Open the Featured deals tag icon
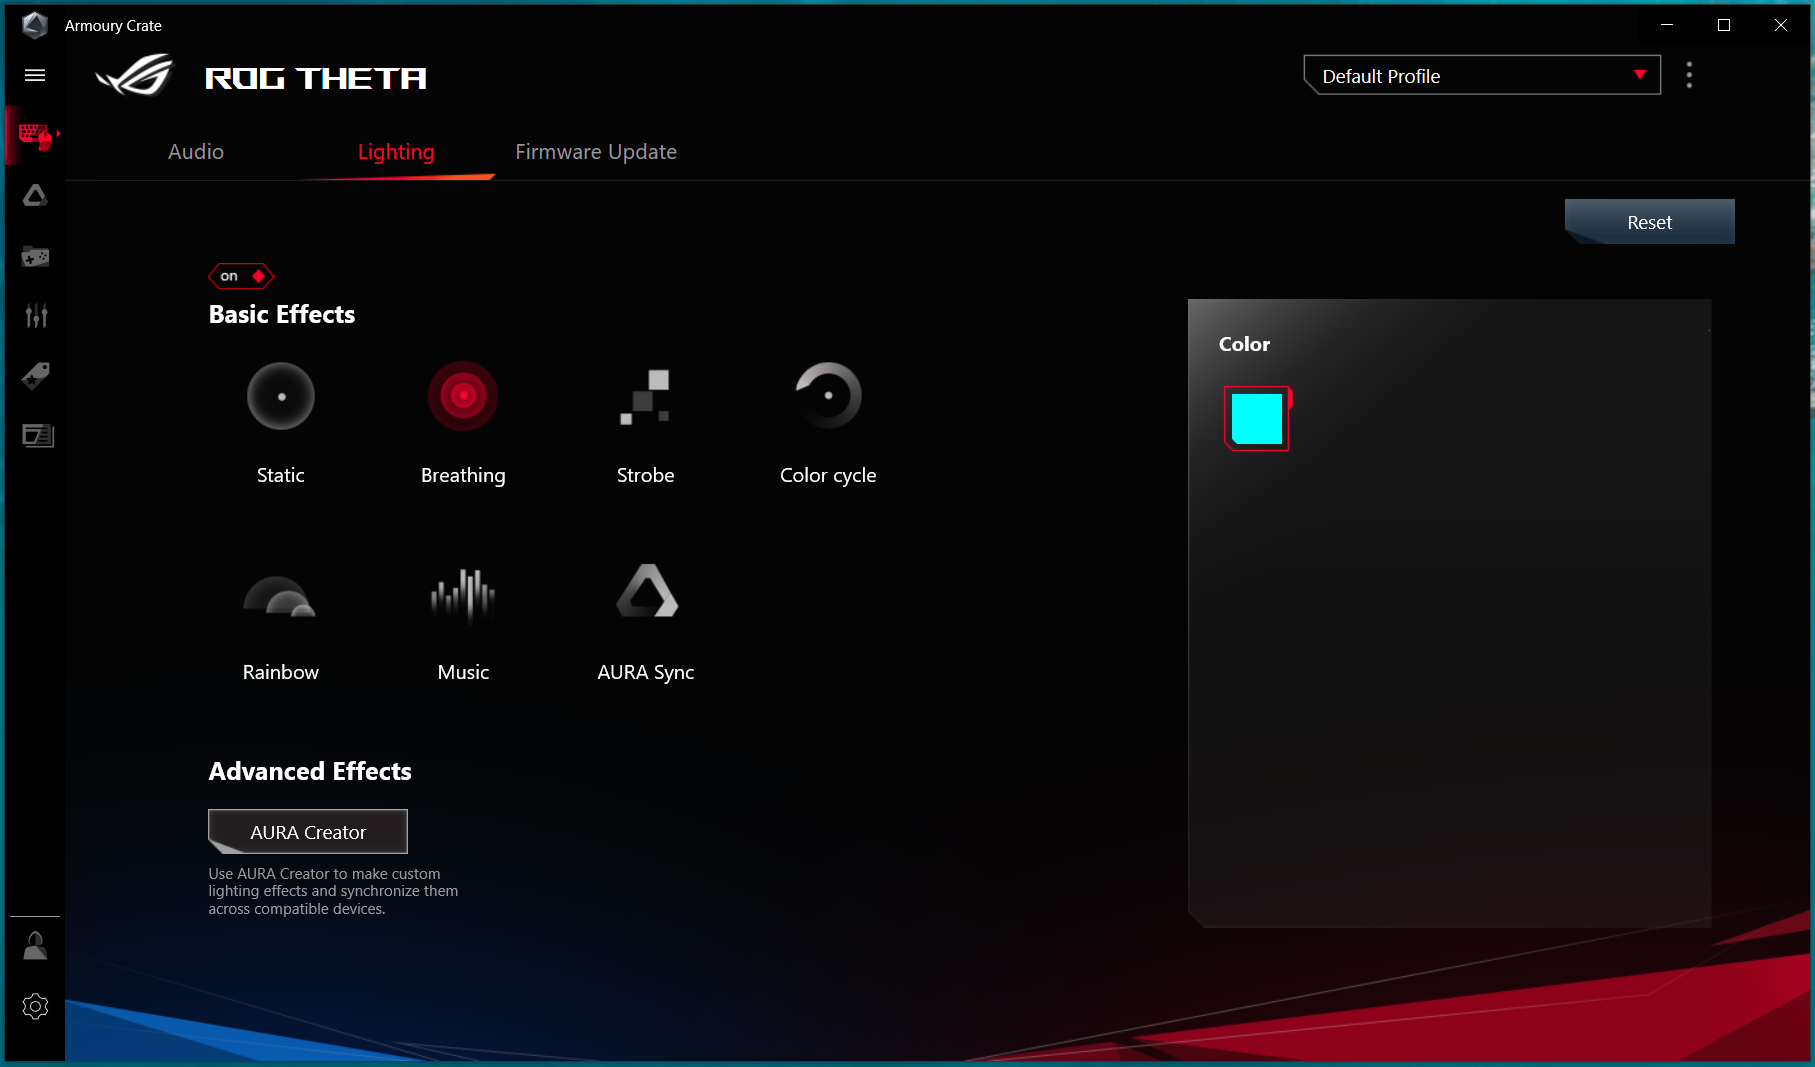 click(x=36, y=376)
